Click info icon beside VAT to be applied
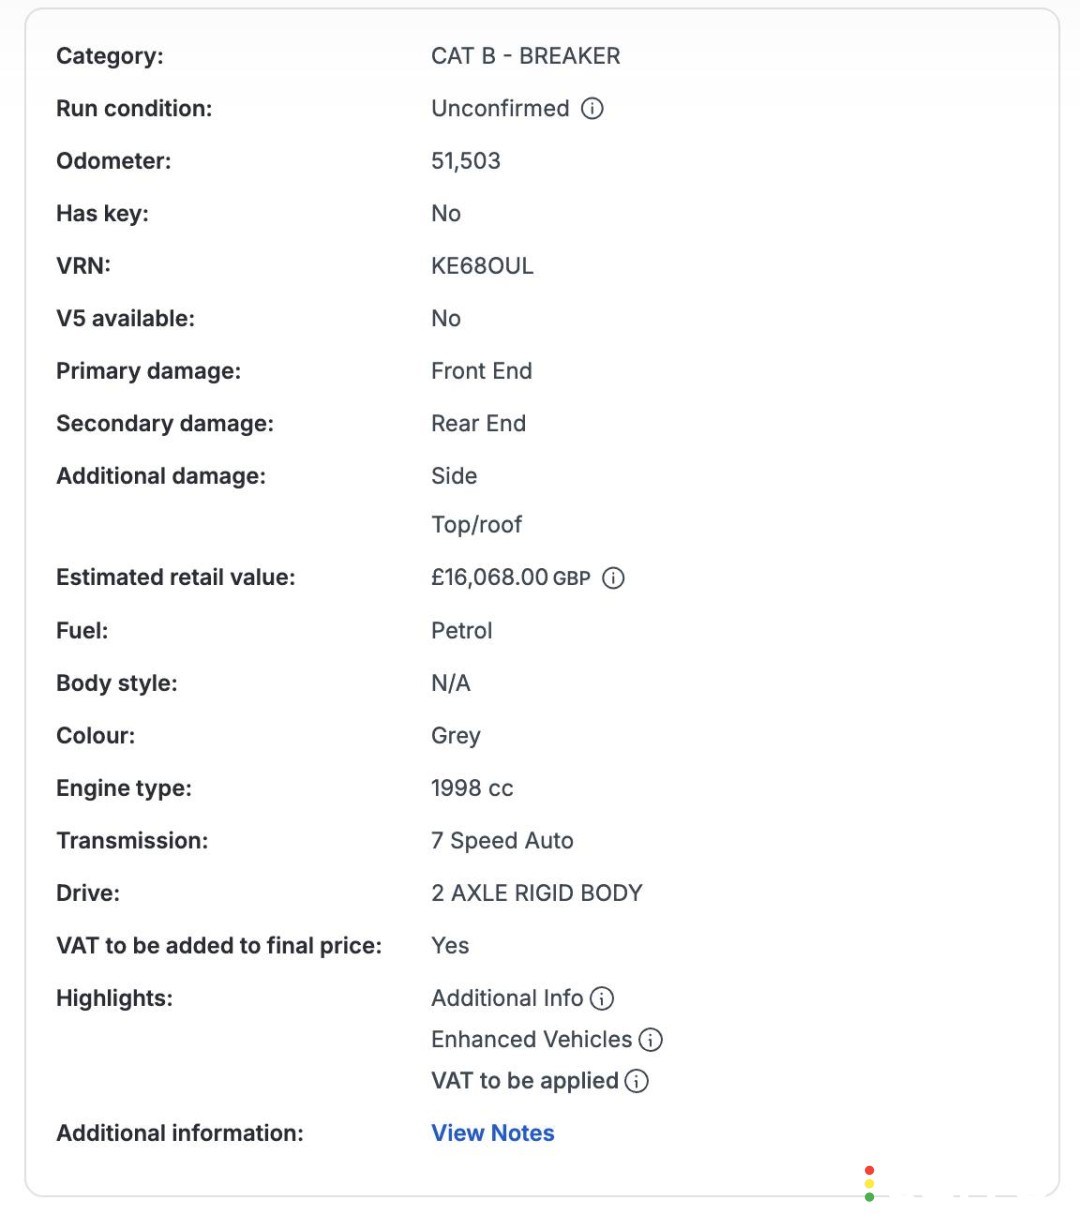 coord(636,1081)
